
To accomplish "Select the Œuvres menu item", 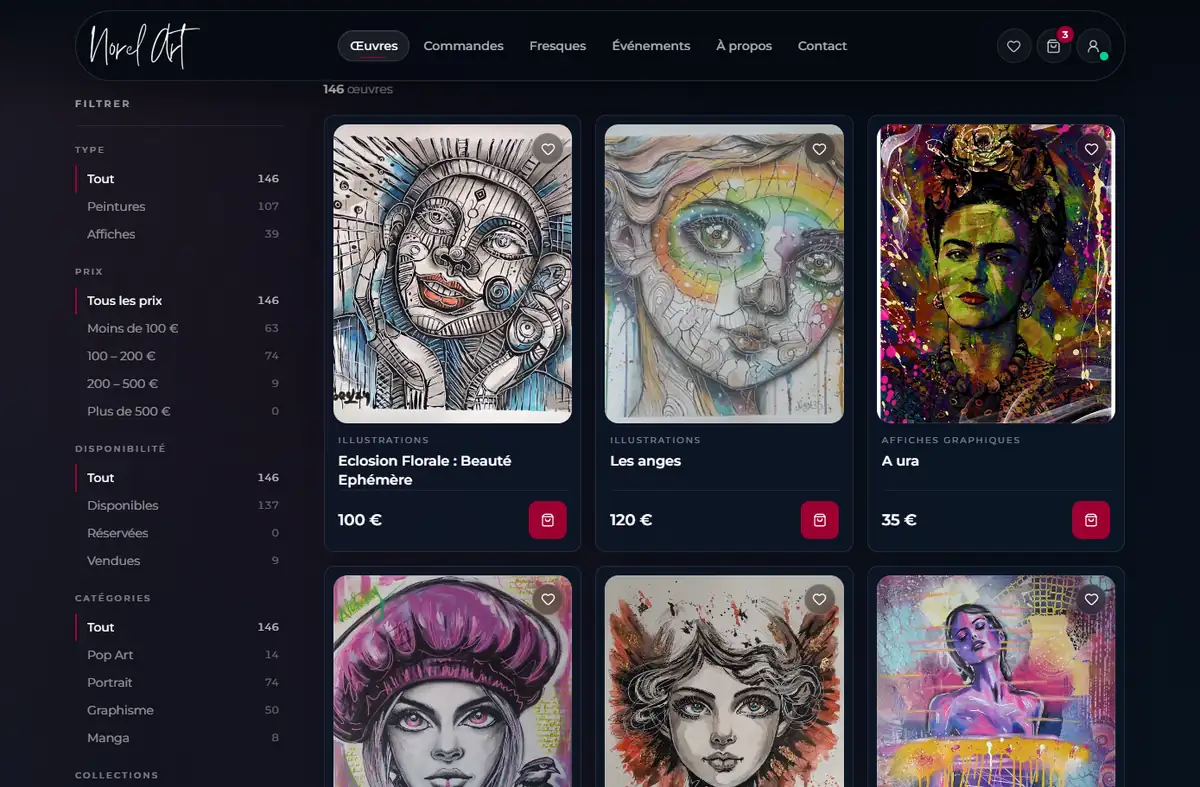I will (x=373, y=46).
